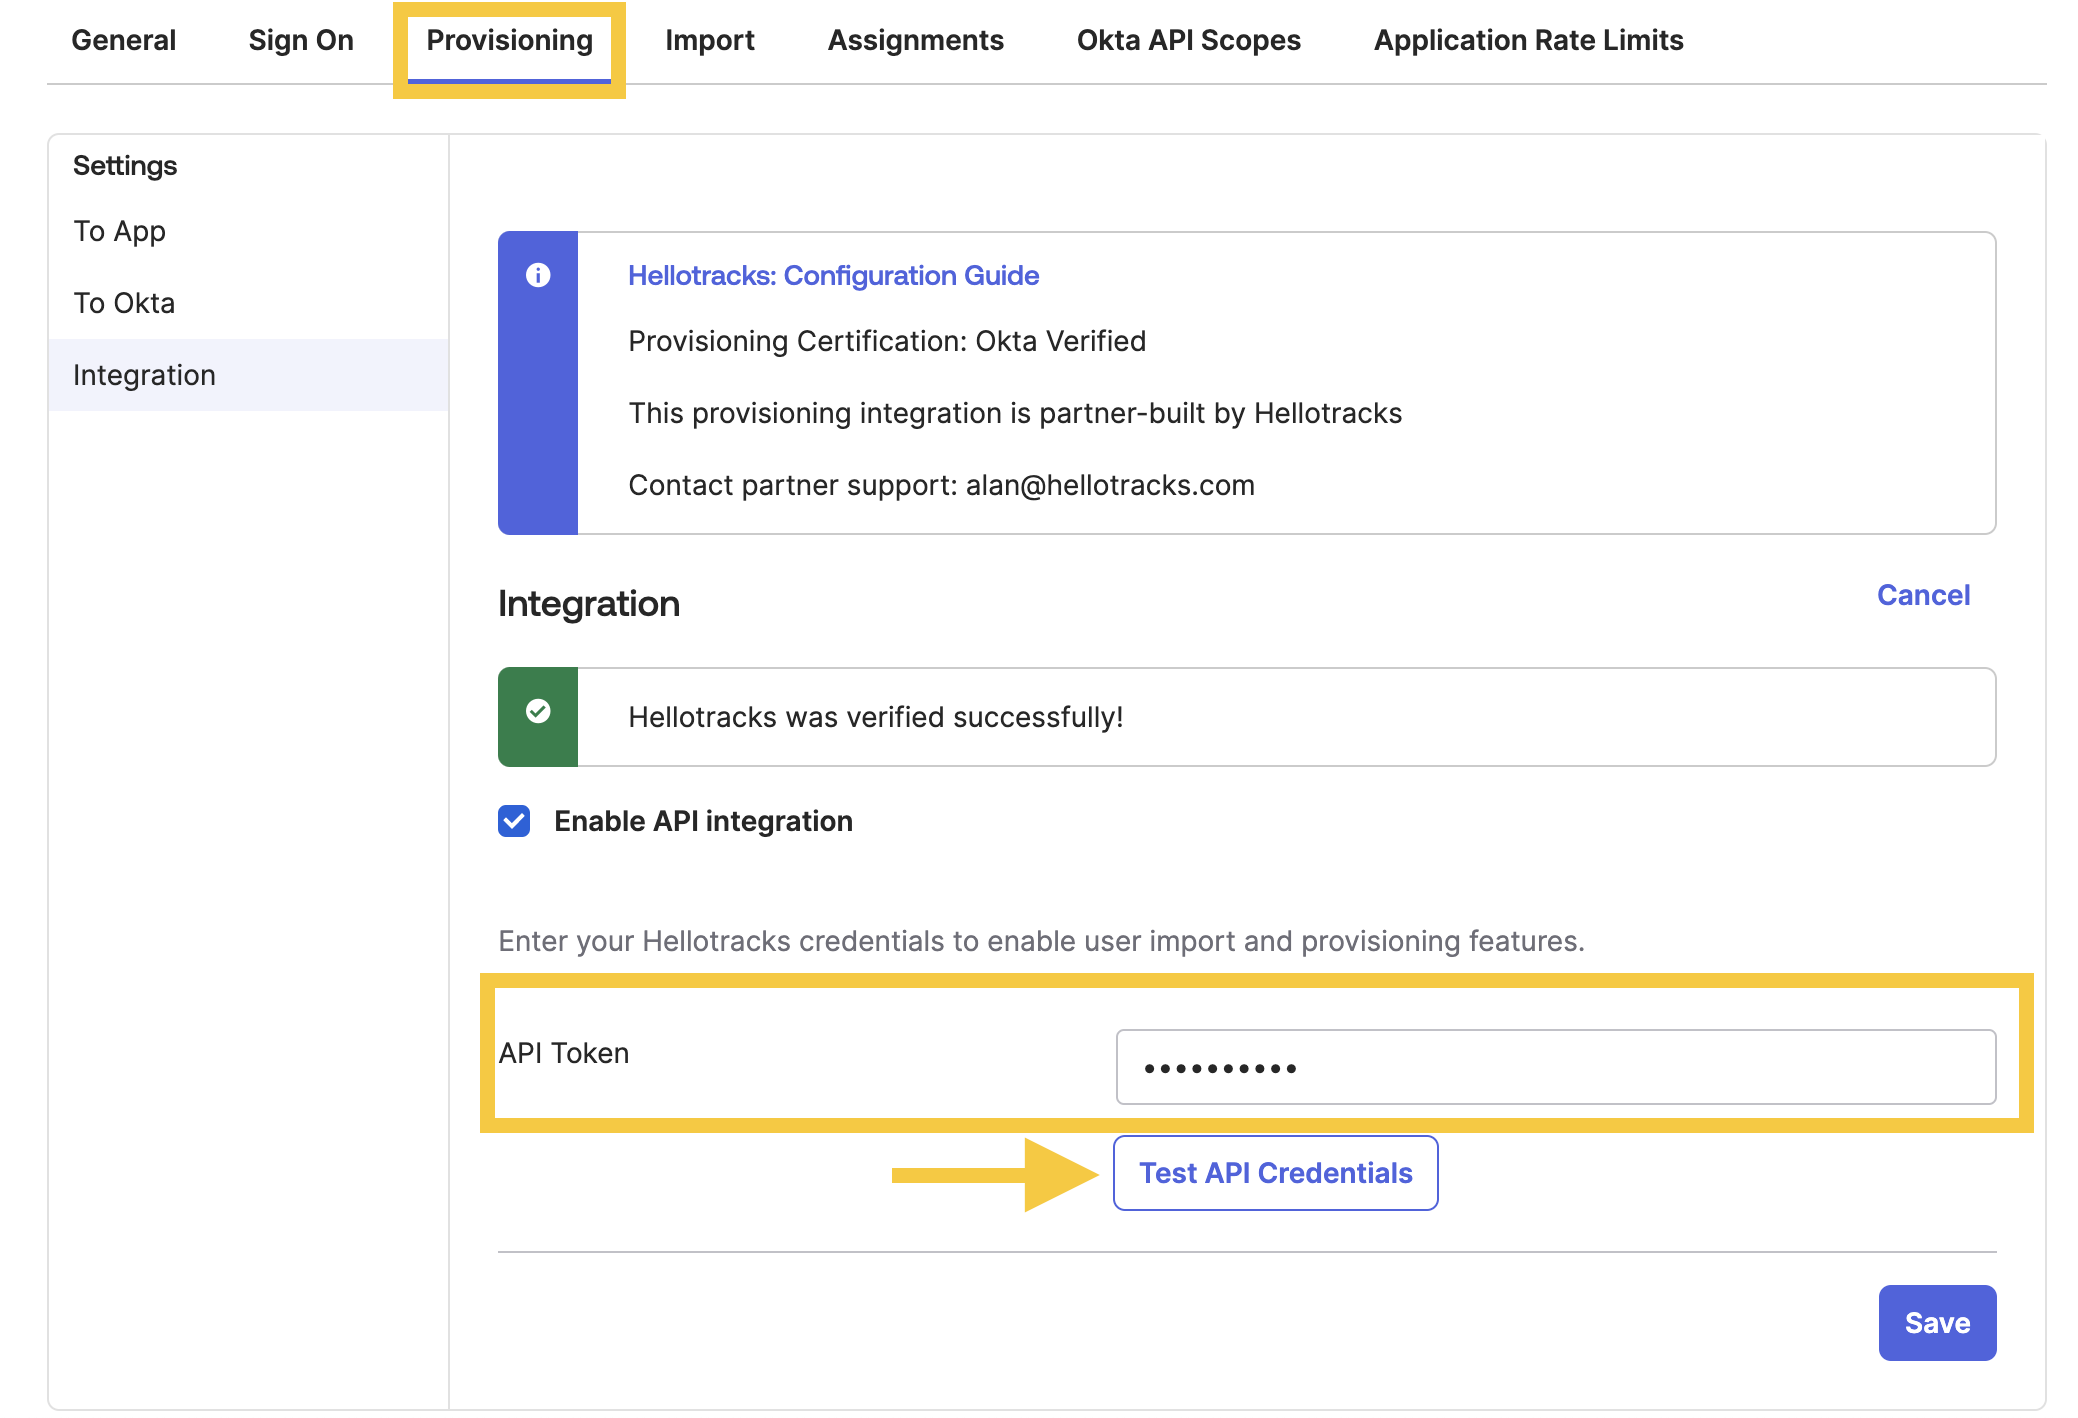Open the Okta API Scopes tab
This screenshot has height=1418, width=2078.
click(x=1188, y=40)
